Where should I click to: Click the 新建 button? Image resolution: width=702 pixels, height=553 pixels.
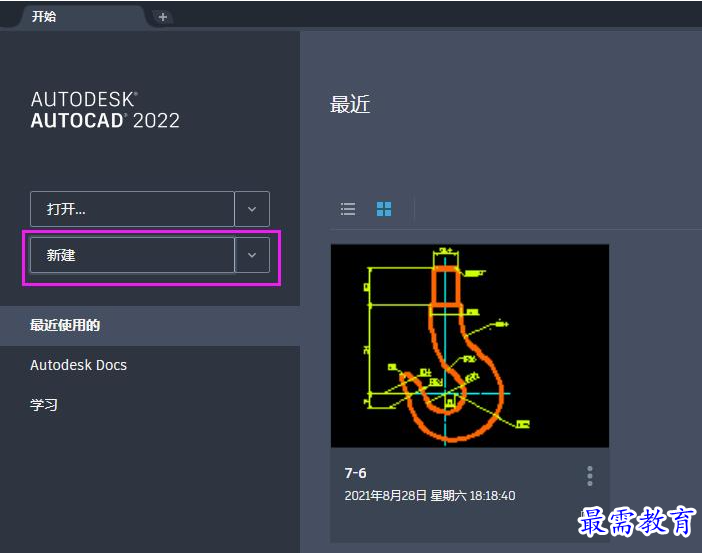(x=132, y=255)
